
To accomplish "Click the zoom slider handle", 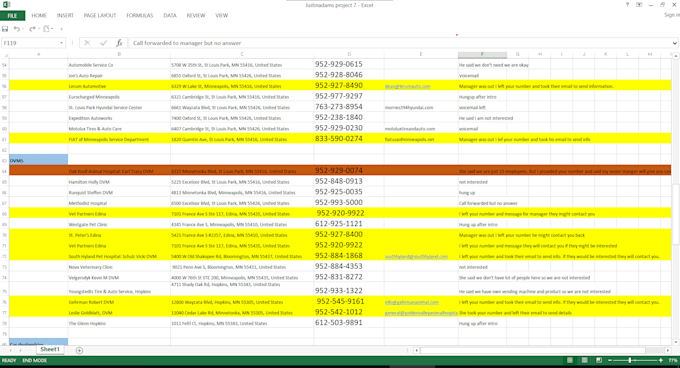I will [630, 360].
